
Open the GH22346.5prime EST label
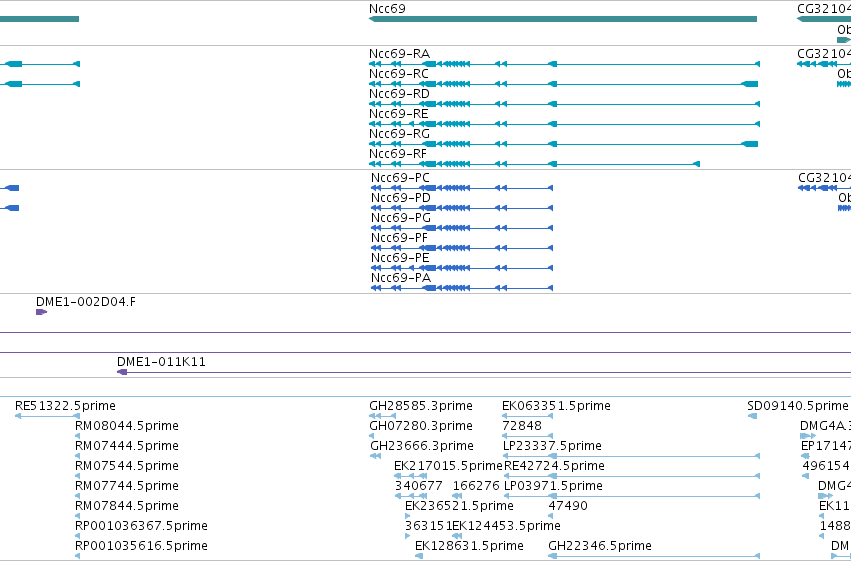pos(600,546)
